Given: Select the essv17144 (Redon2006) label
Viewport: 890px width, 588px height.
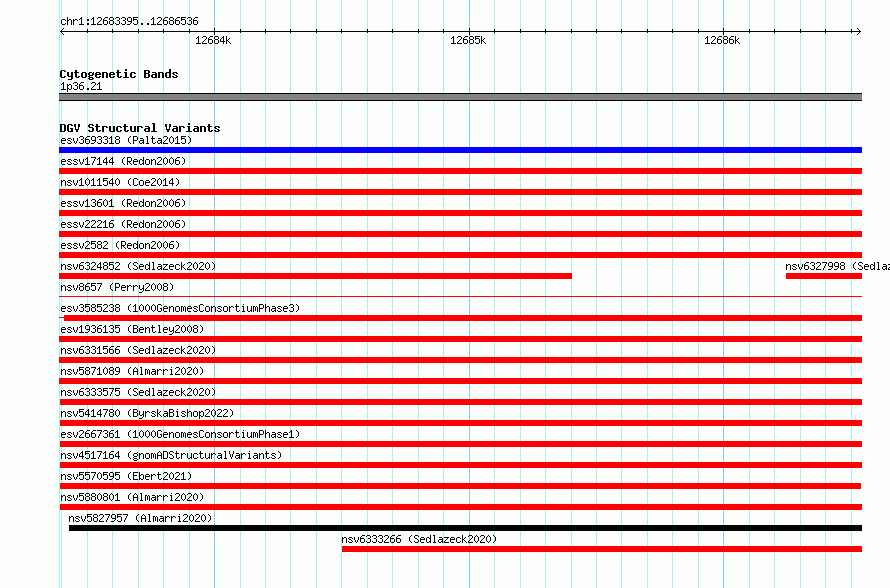Looking at the screenshot, I should click(123, 161).
